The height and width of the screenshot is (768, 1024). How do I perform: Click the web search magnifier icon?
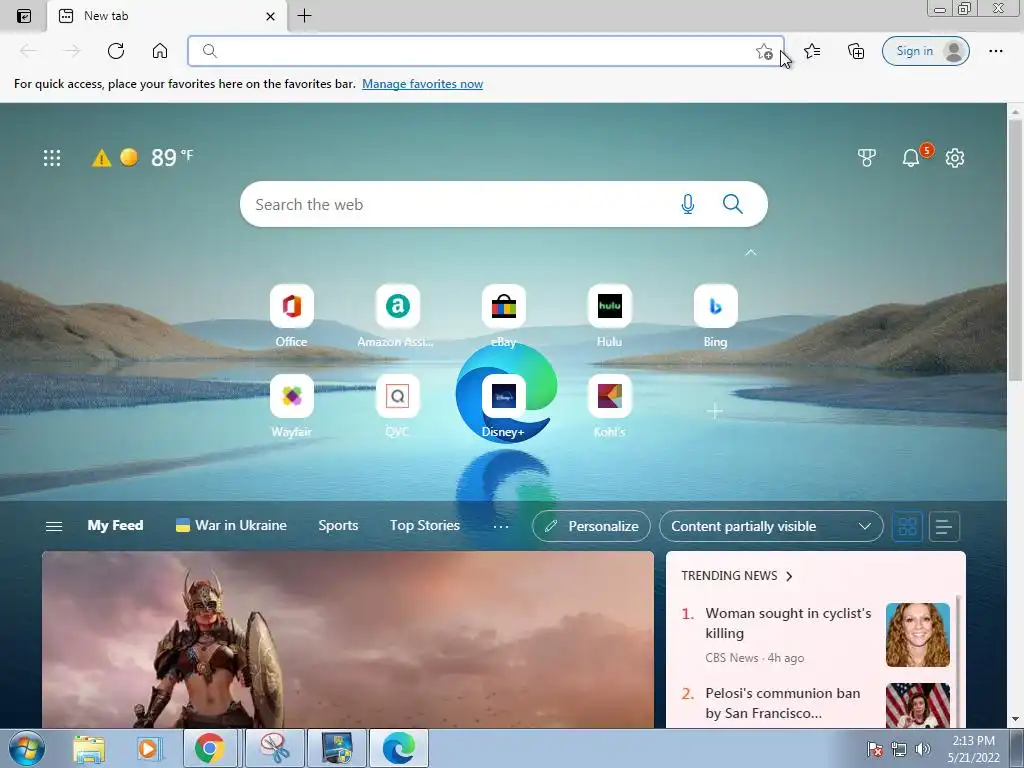tap(733, 204)
